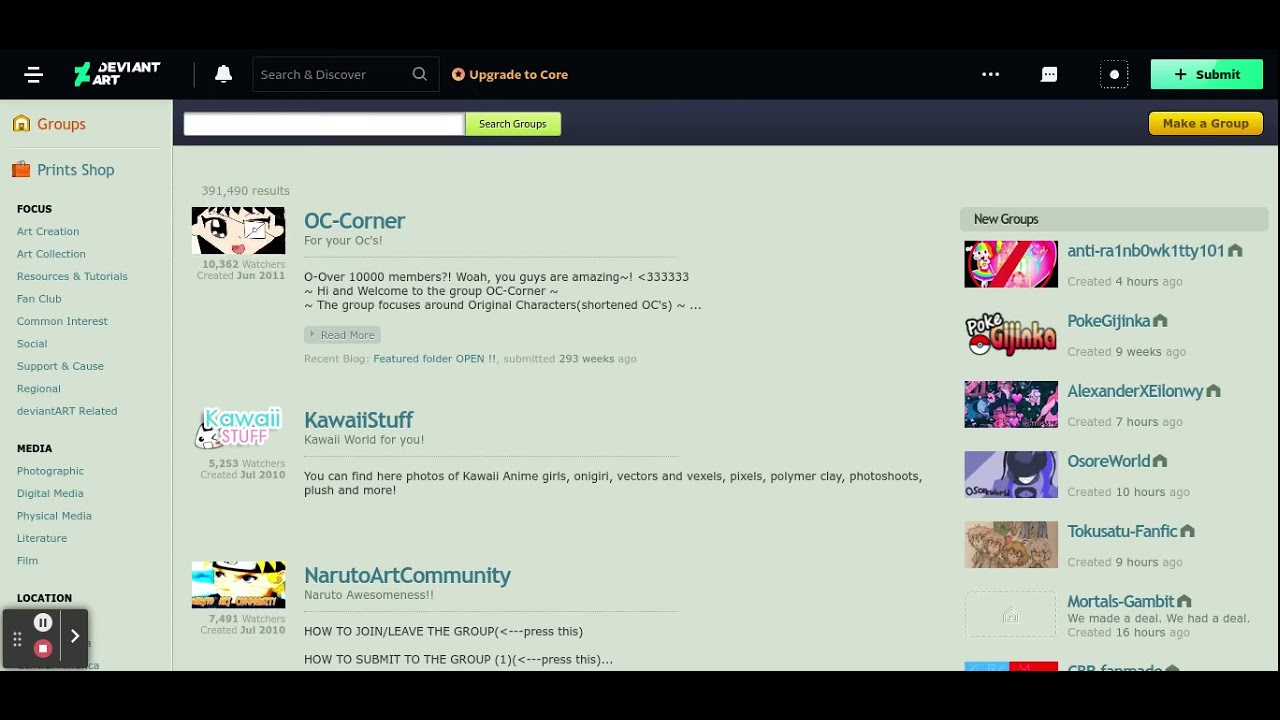Open the Groups sidebar link
The image size is (1280, 720).
click(x=61, y=124)
